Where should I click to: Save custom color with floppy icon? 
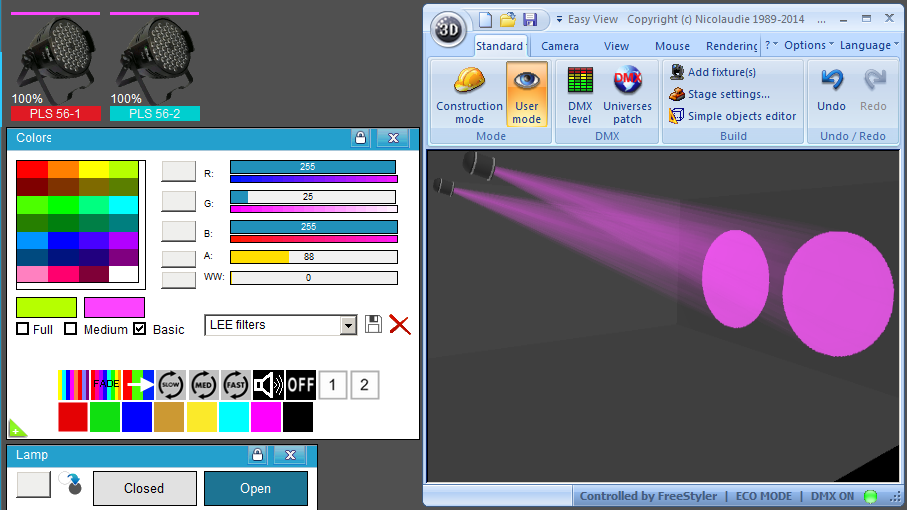(x=373, y=324)
